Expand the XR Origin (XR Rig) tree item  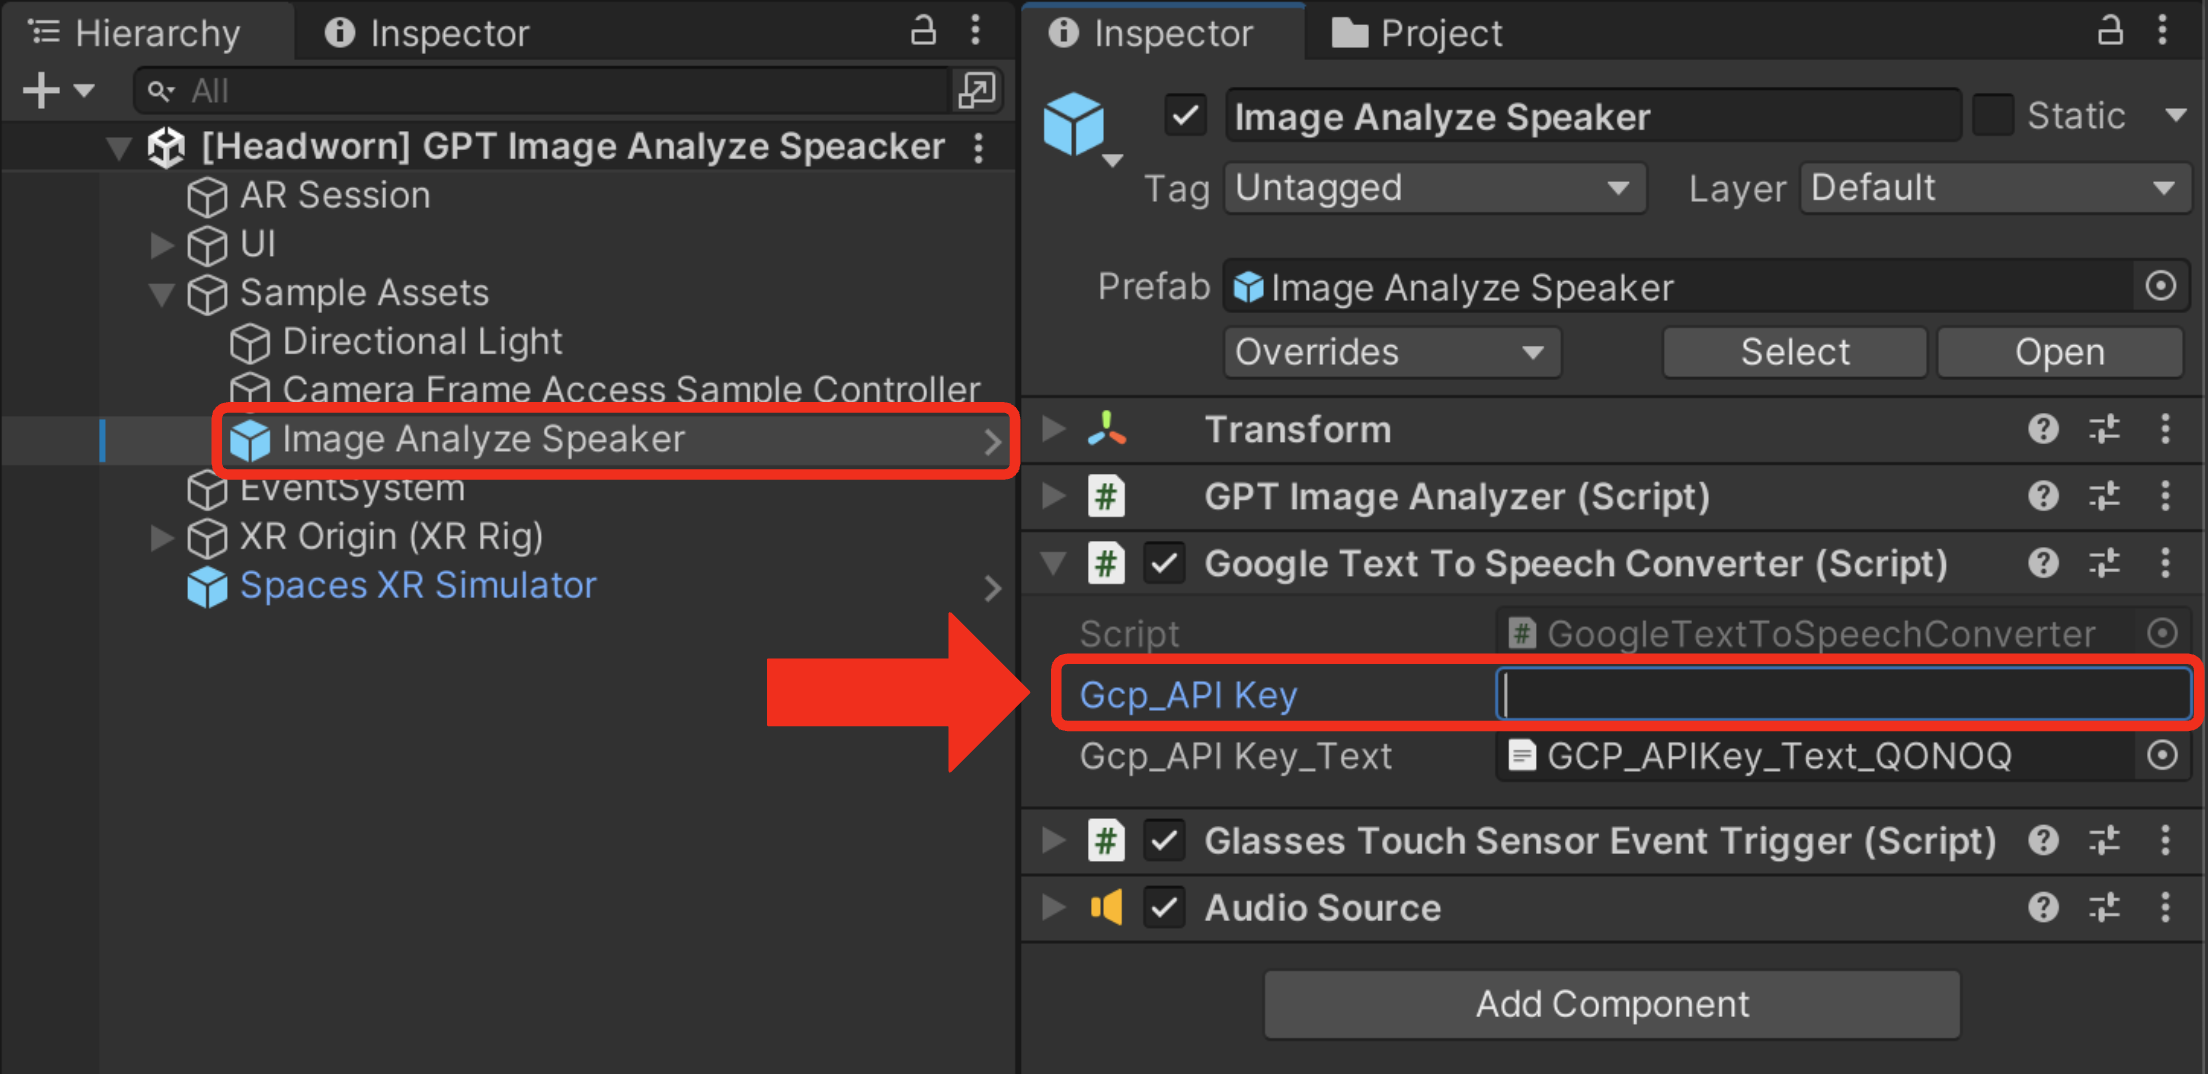[x=161, y=538]
